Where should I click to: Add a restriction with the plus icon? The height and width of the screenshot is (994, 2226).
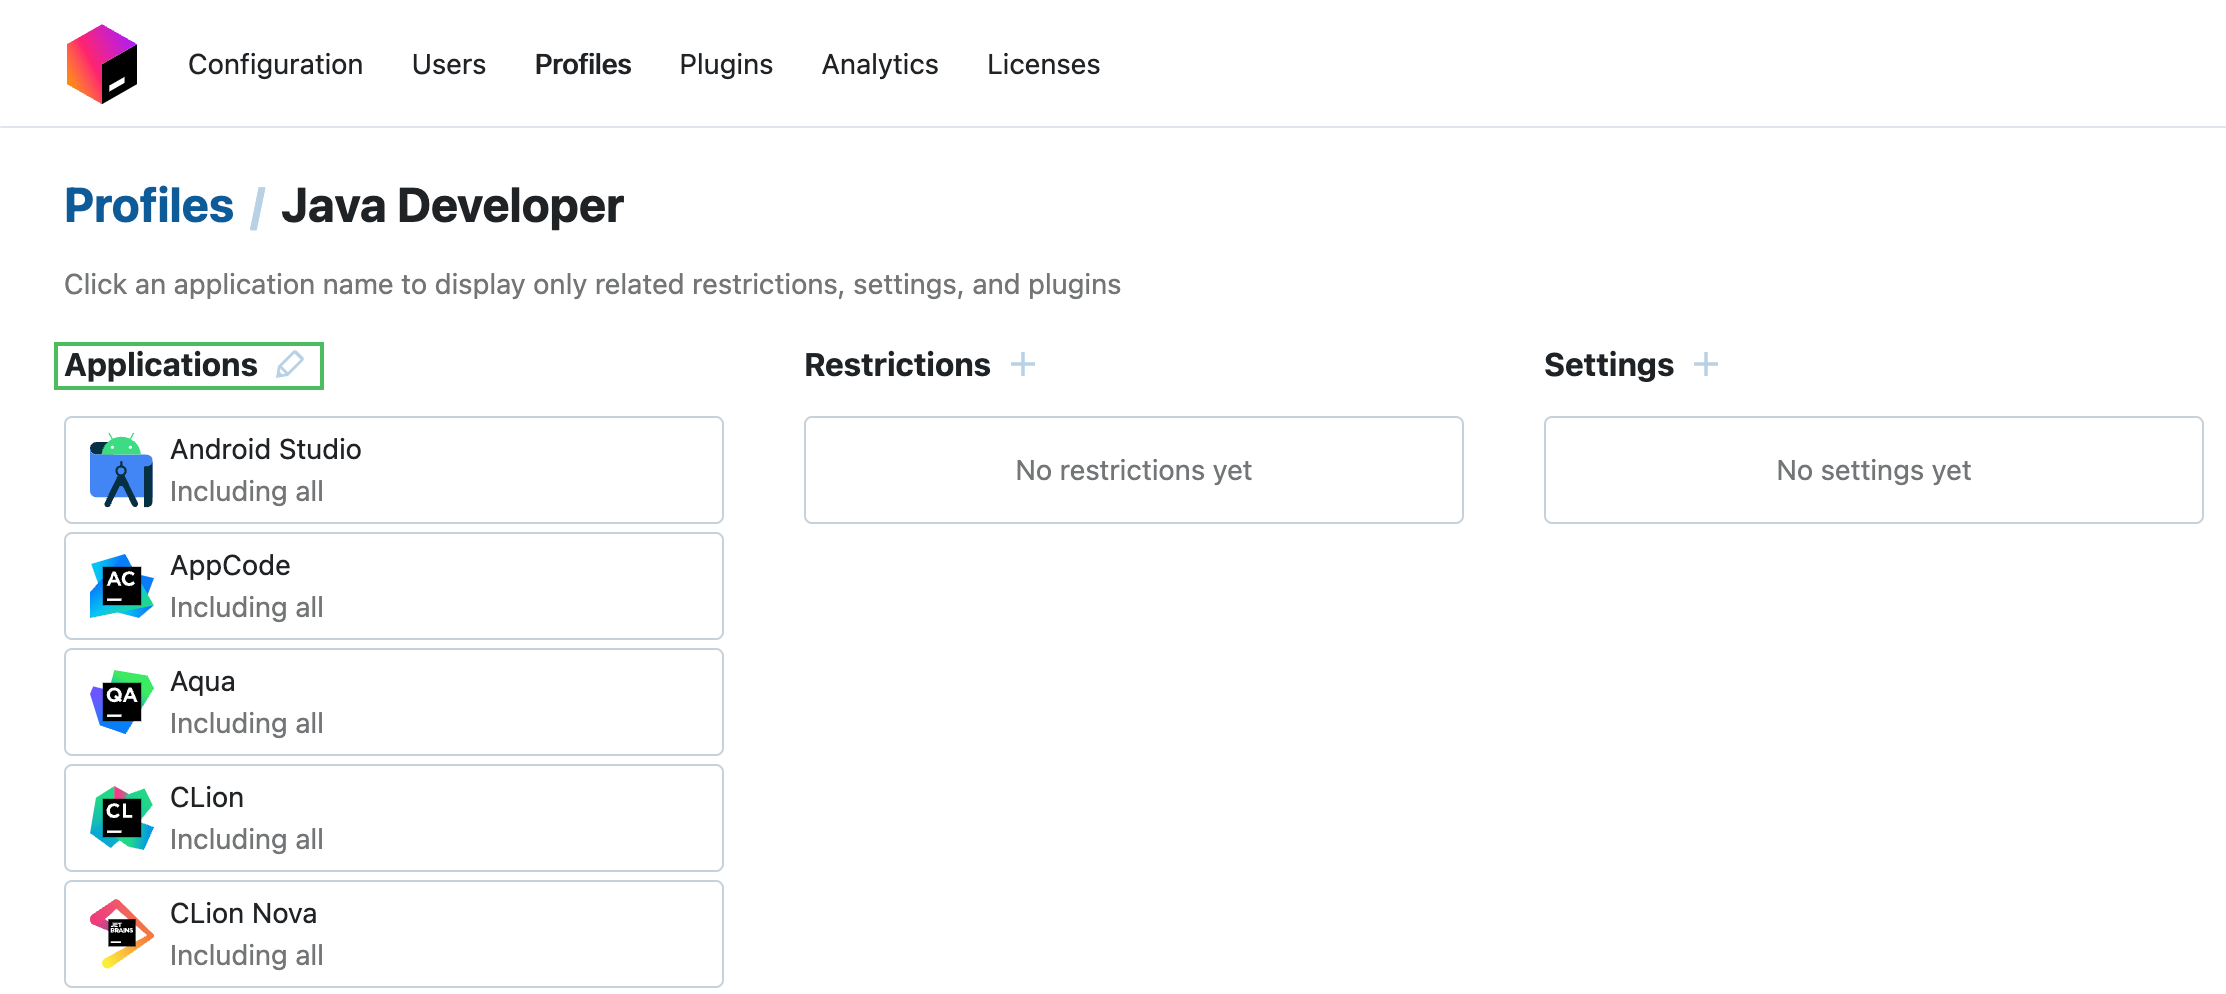point(1023,364)
